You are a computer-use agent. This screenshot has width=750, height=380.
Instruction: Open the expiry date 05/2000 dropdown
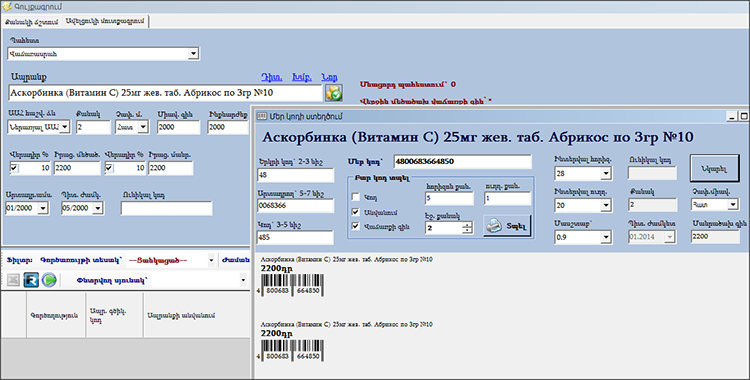coord(98,208)
